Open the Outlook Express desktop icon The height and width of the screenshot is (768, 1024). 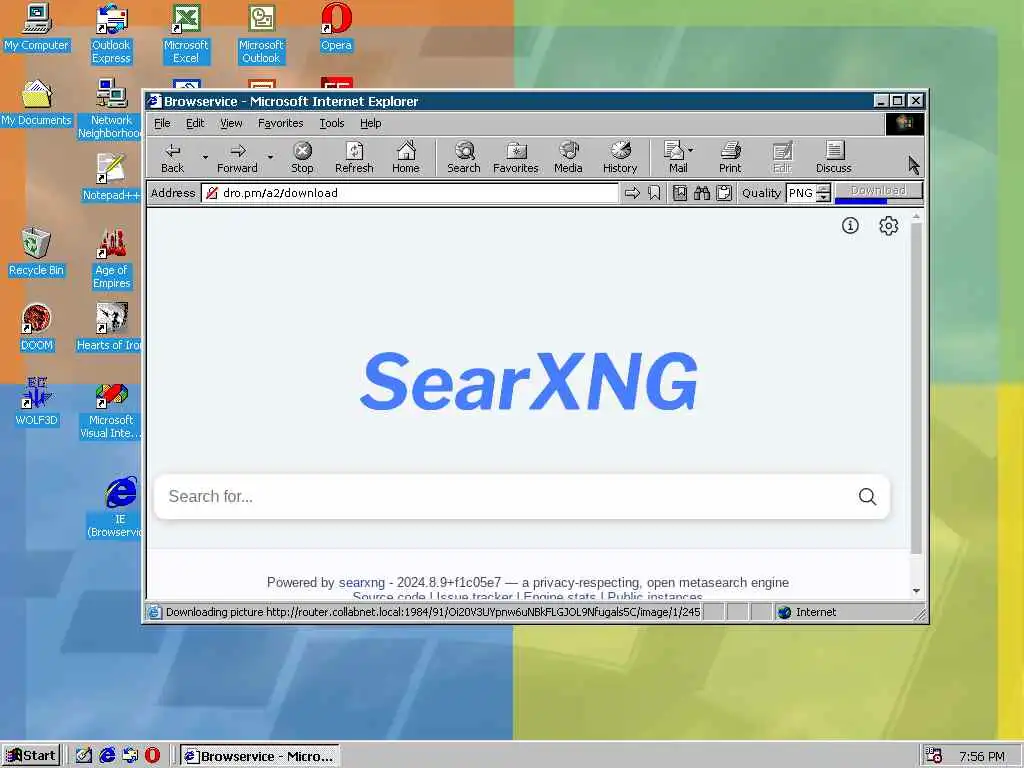pos(111,34)
